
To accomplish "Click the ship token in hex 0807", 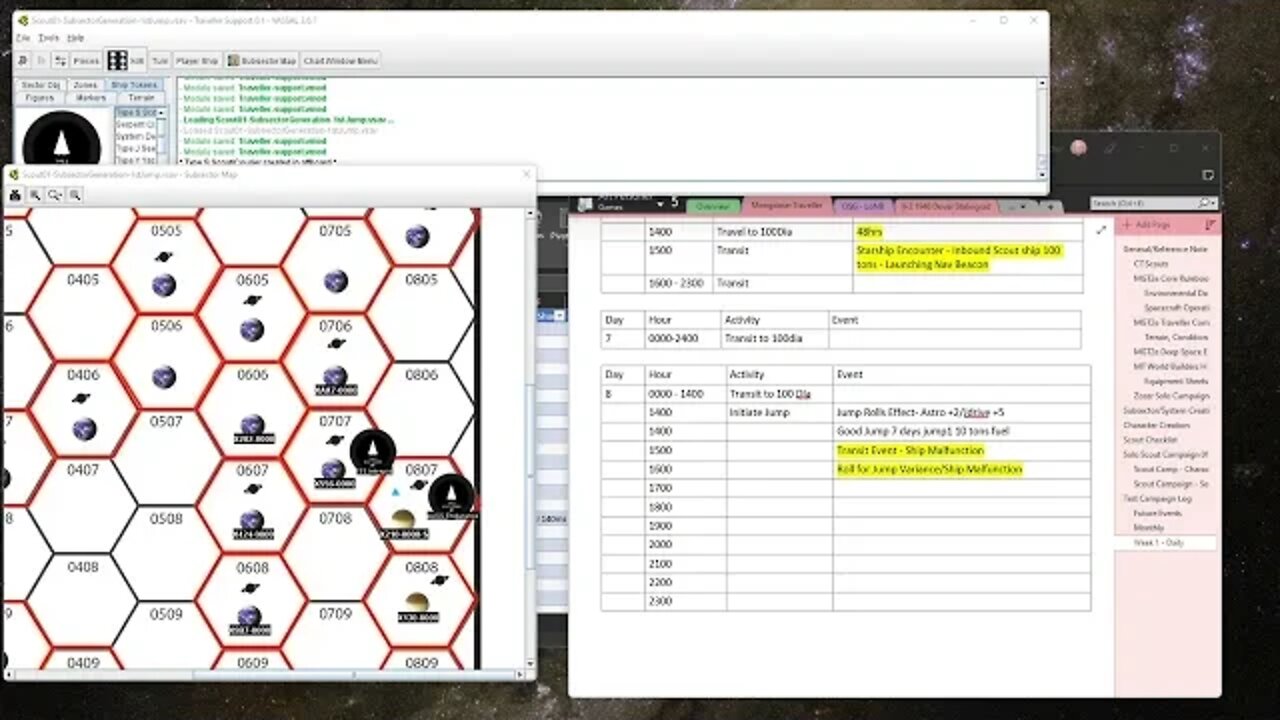I will point(452,497).
